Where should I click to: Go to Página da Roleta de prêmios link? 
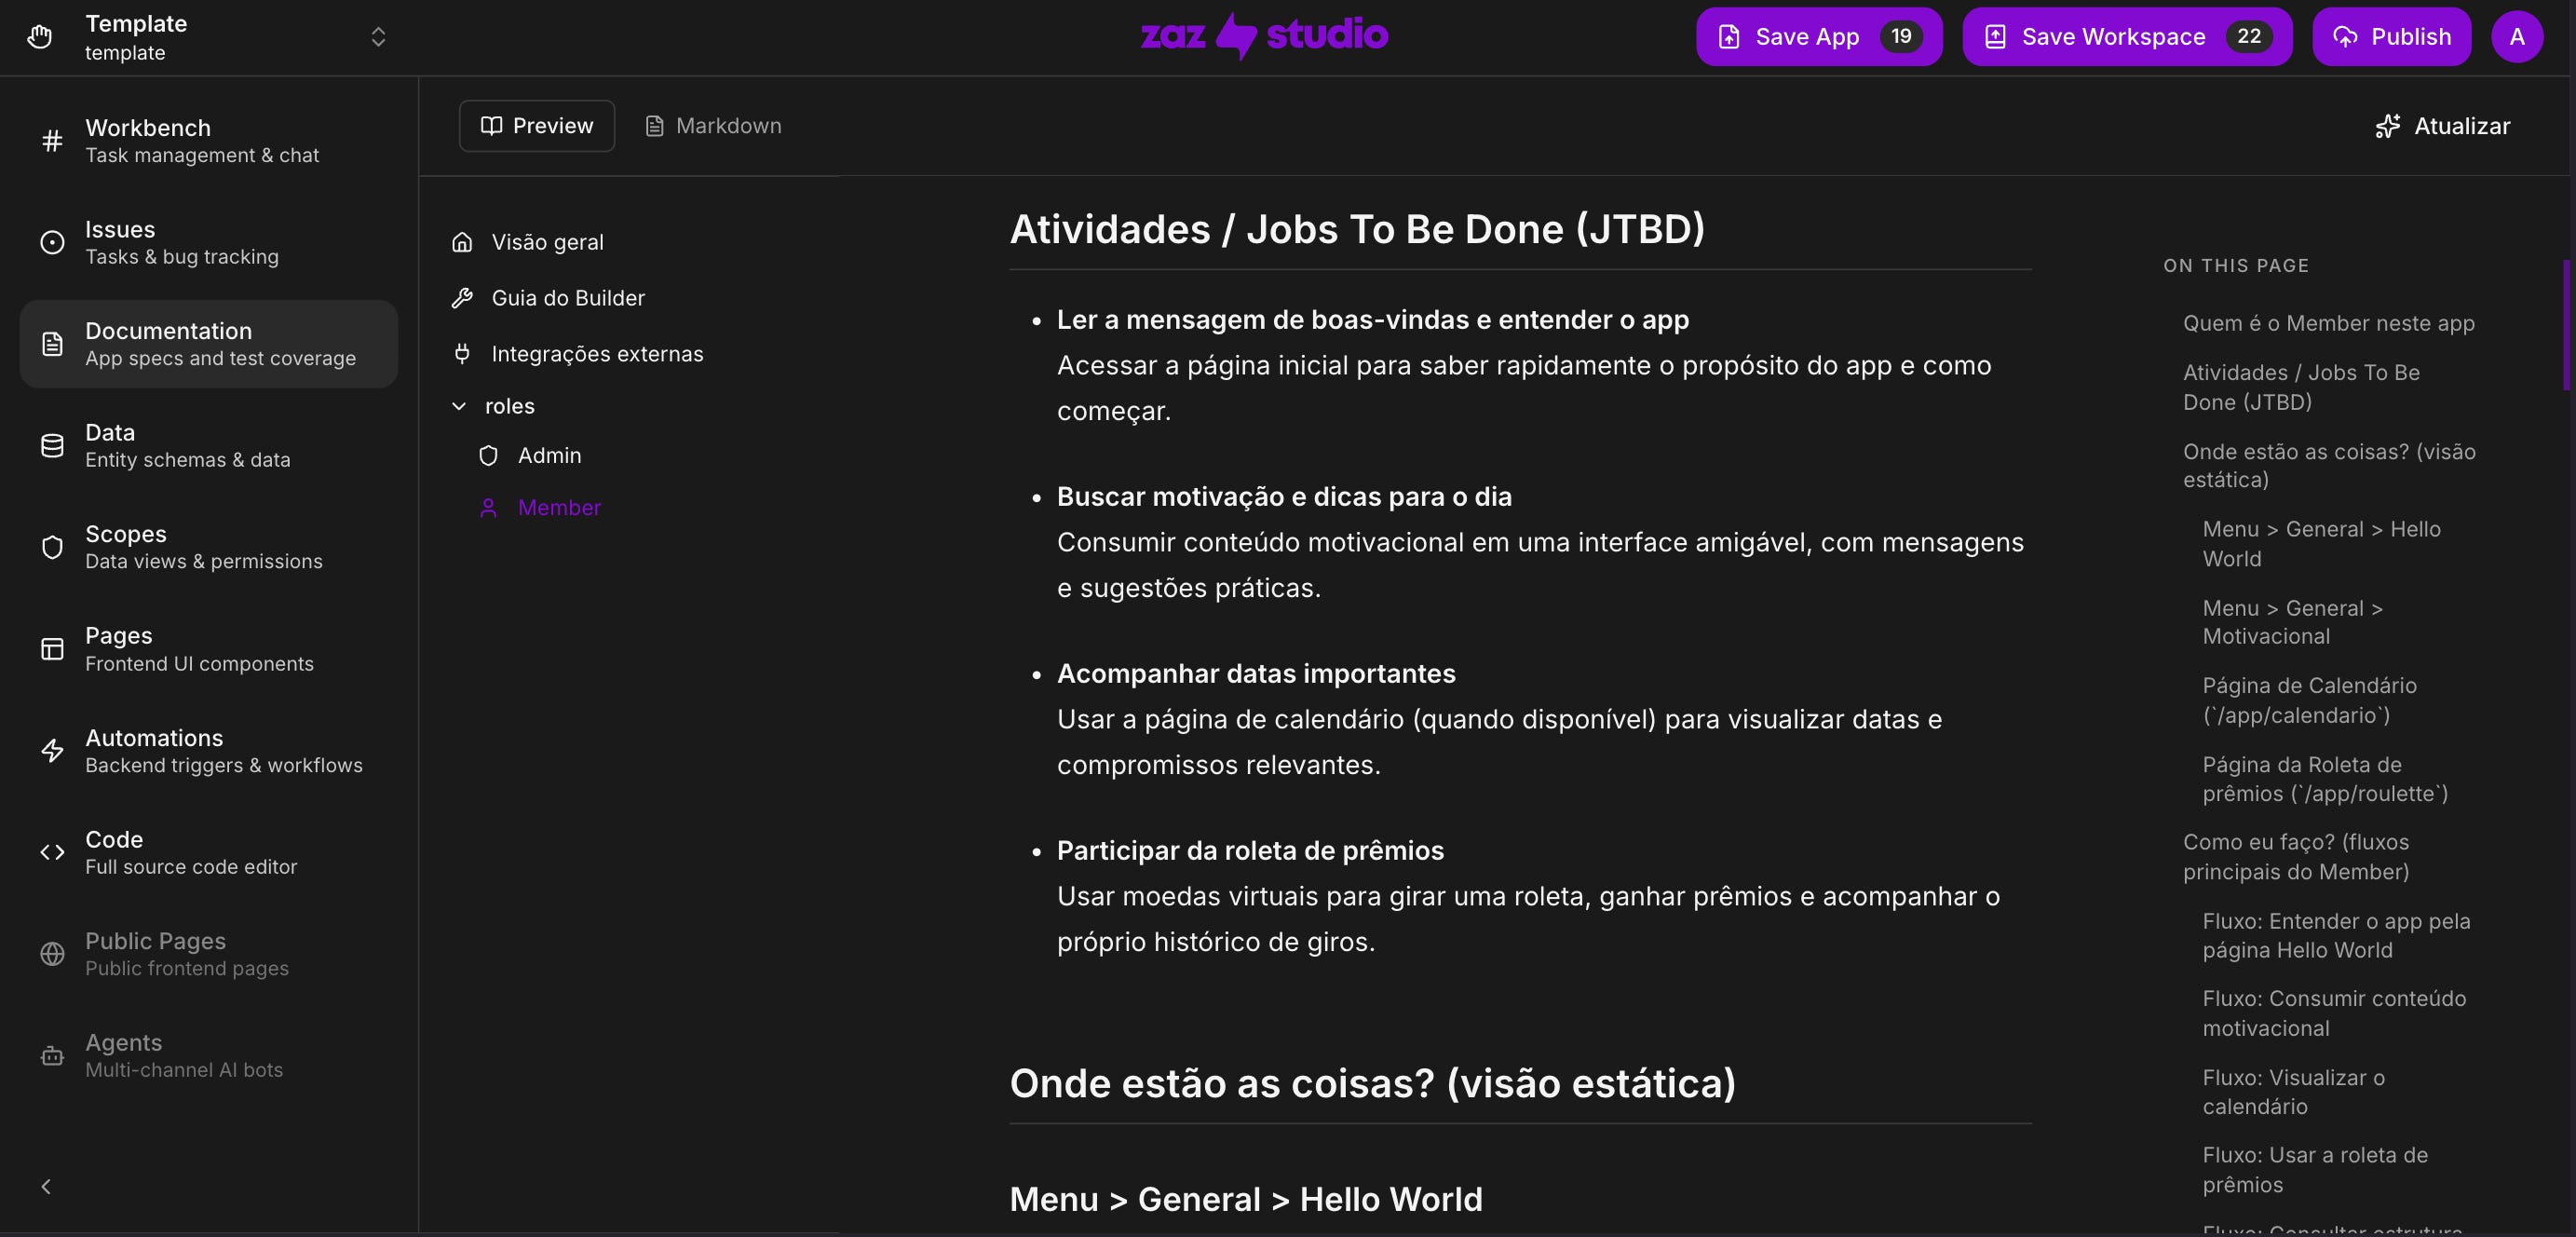coord(2325,779)
